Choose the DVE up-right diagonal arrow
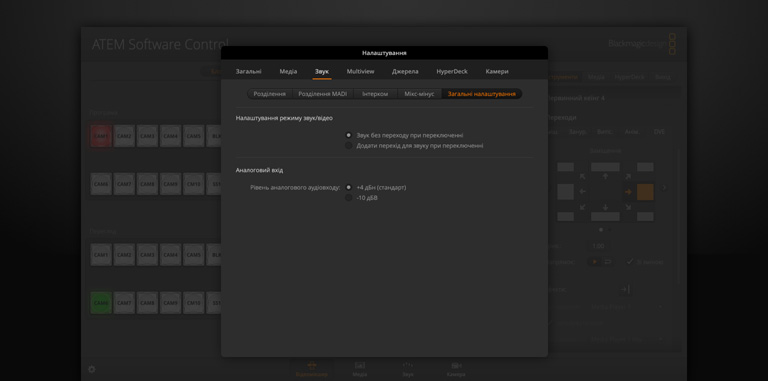 (x=628, y=177)
